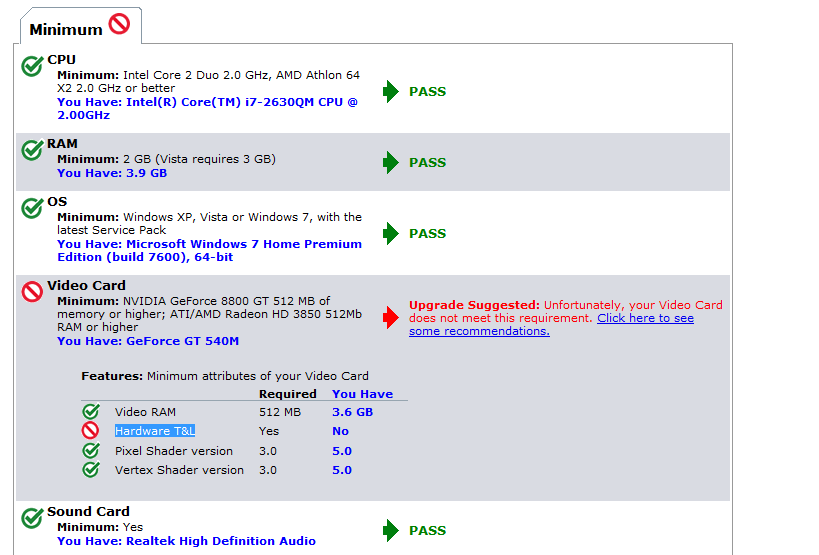This screenshot has height=555, width=819.
Task: Click the 3.0 required Vertex Shader value
Action: point(268,470)
